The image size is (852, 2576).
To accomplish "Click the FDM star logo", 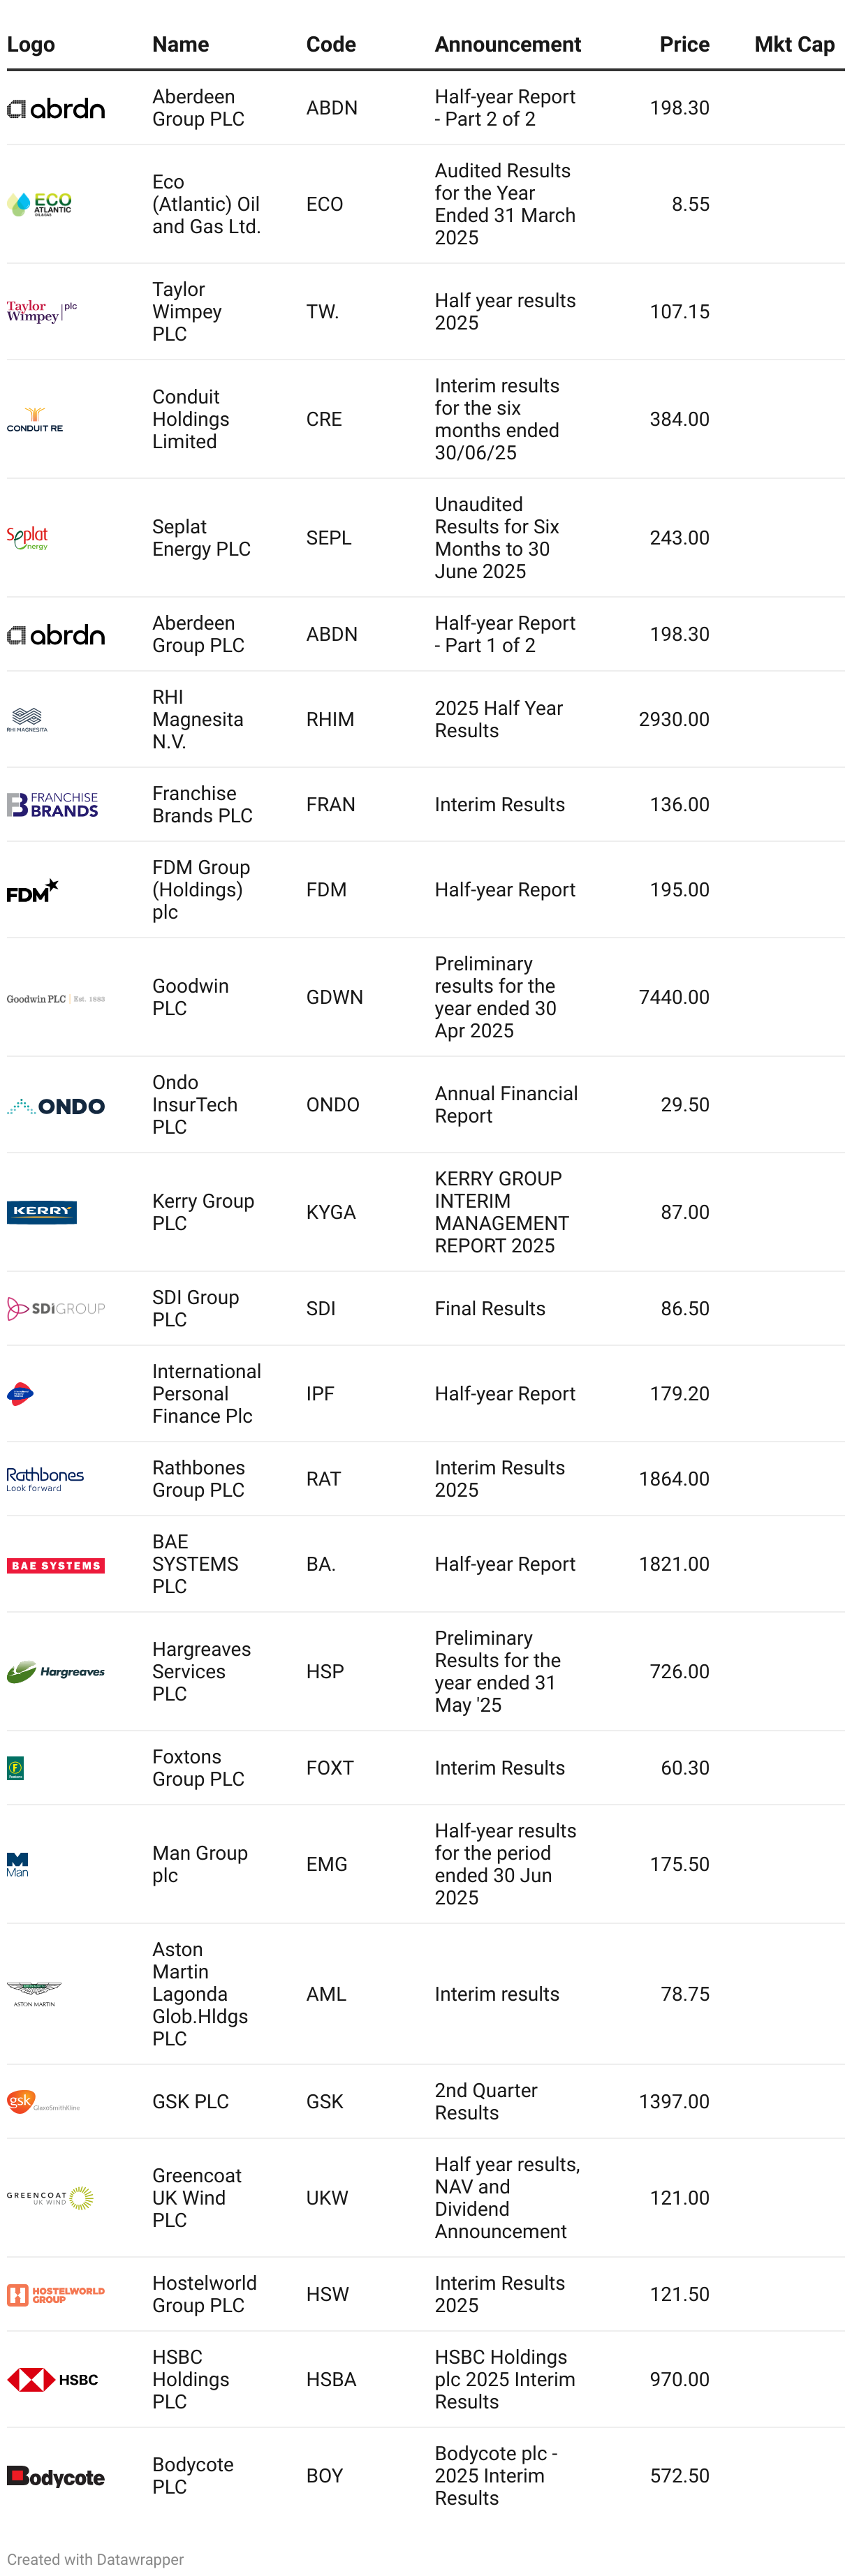I will 33,890.
